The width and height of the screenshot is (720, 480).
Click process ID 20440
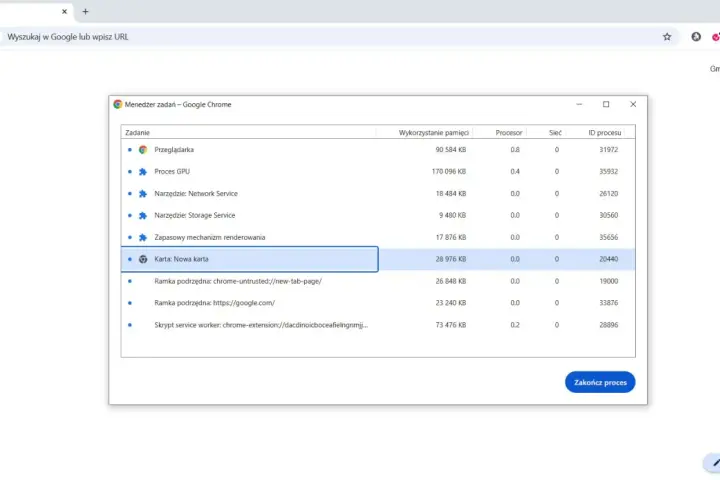click(x=608, y=259)
